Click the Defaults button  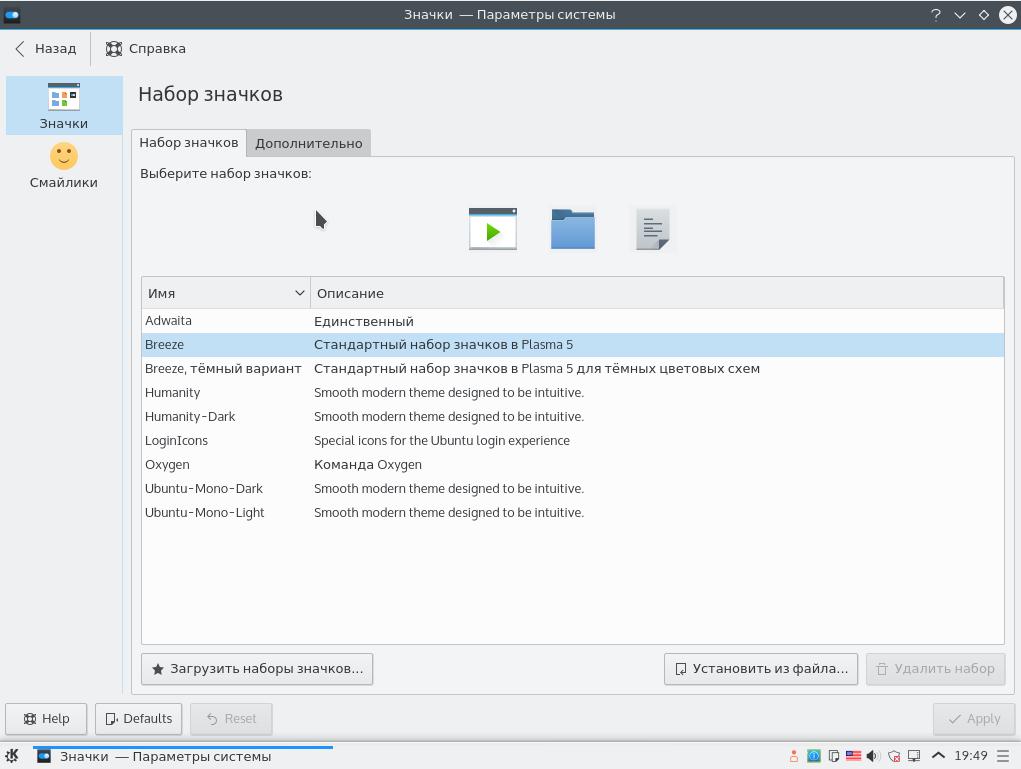pos(138,718)
